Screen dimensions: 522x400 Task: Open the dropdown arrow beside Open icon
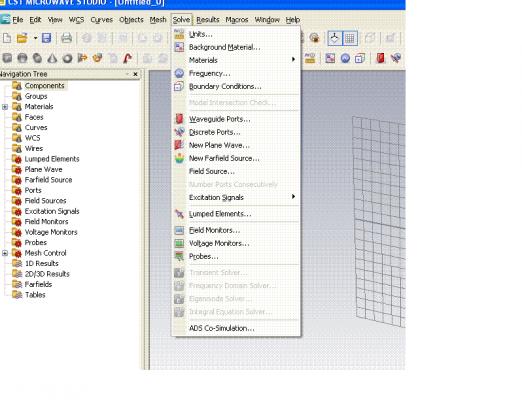(x=35, y=38)
